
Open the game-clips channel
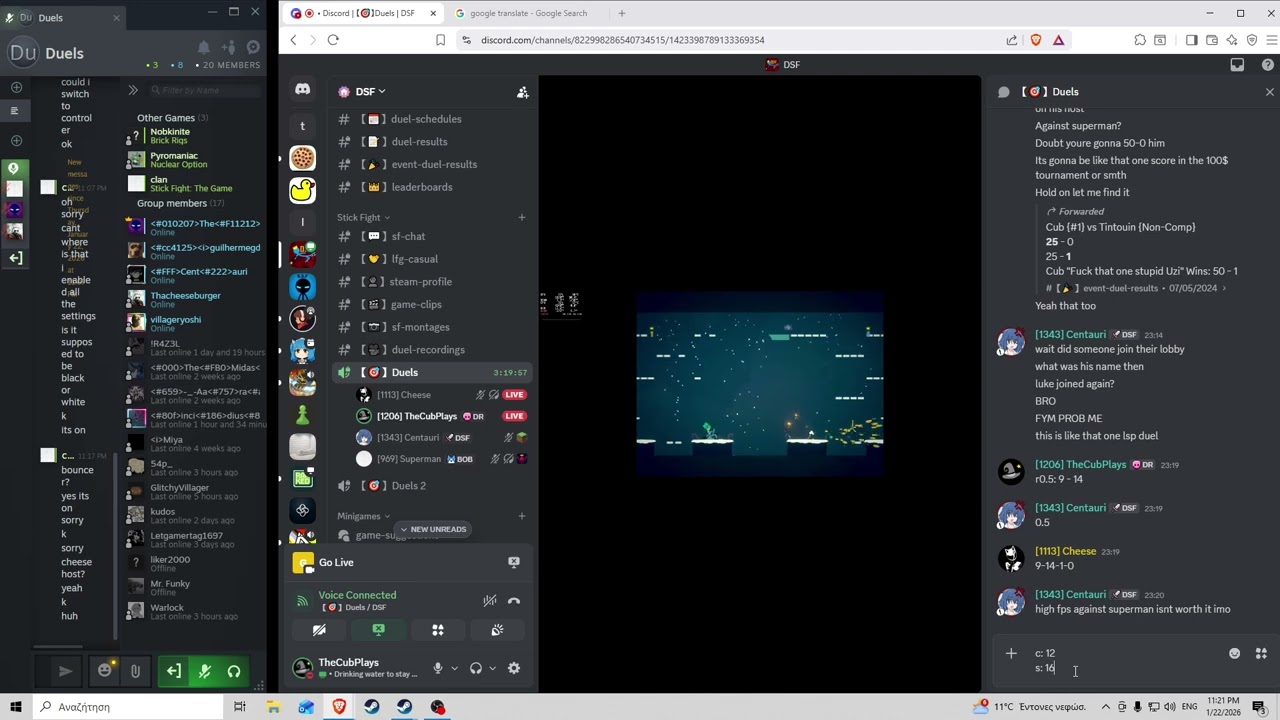(x=431, y=304)
